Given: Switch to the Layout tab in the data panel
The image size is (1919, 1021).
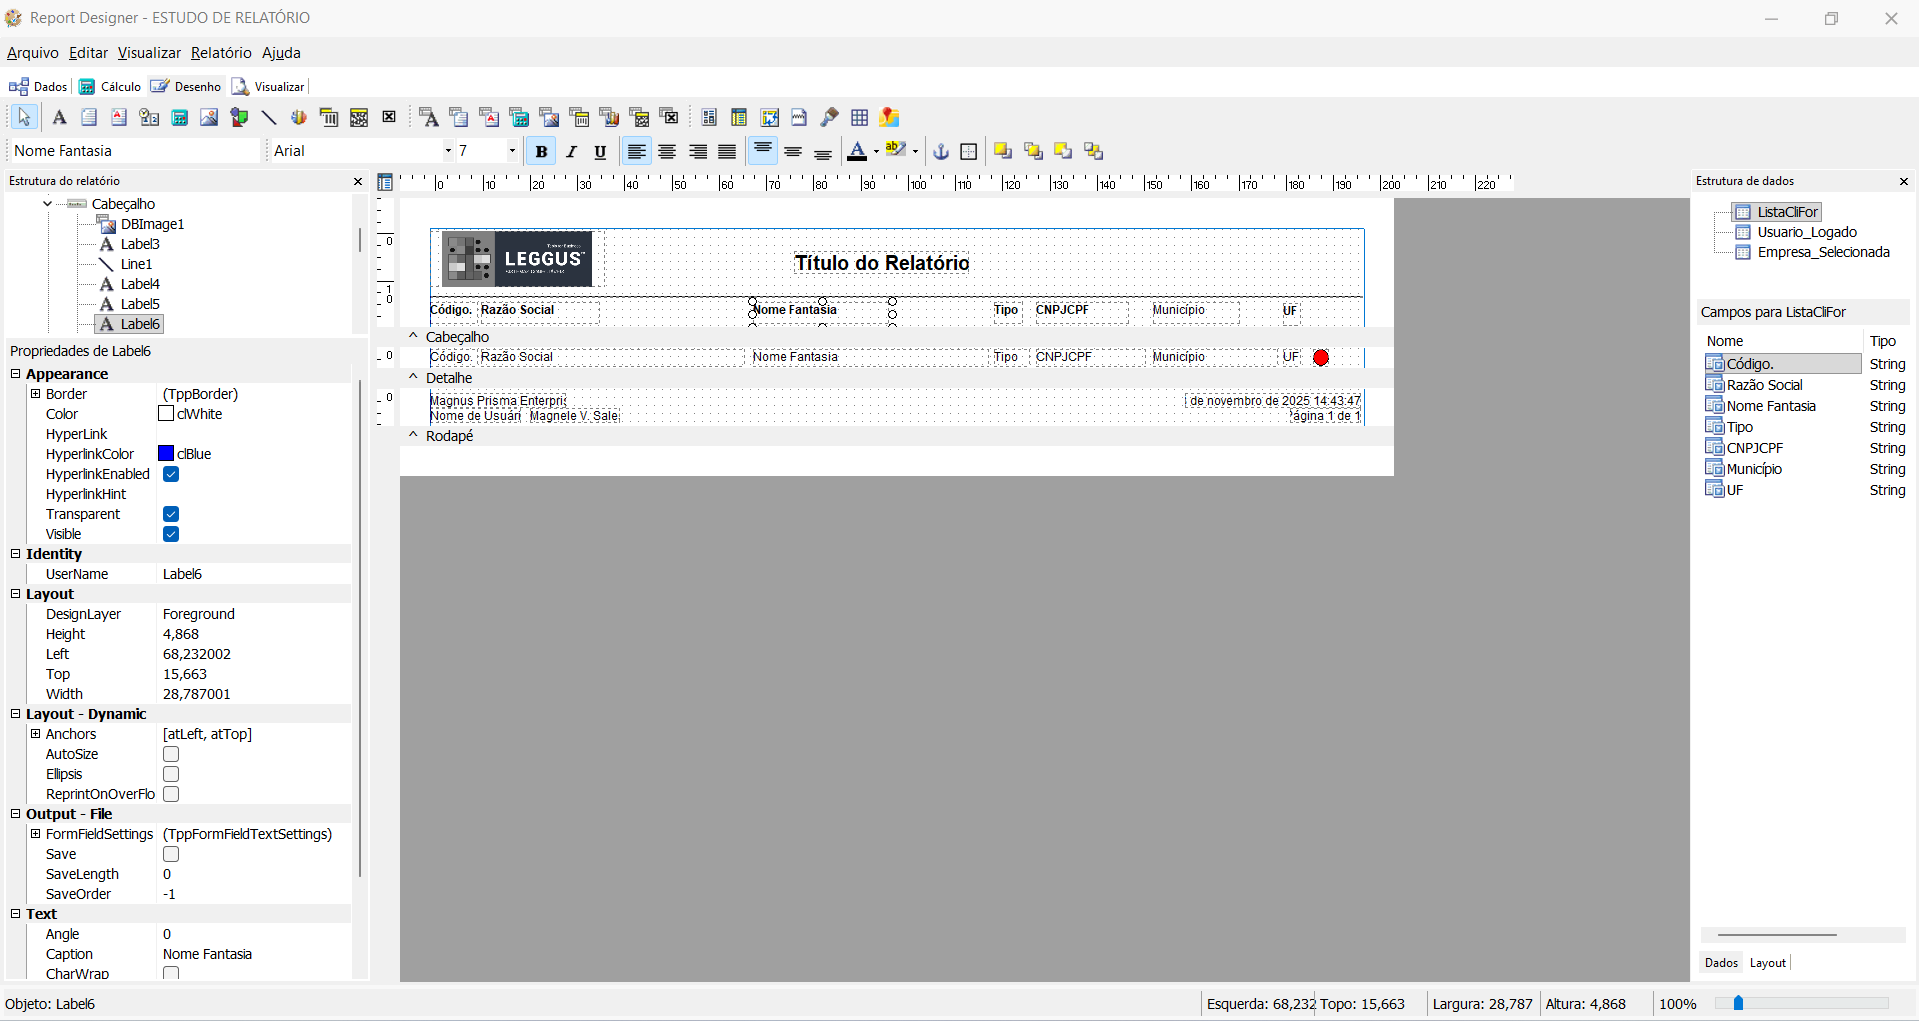Looking at the screenshot, I should point(1767,963).
